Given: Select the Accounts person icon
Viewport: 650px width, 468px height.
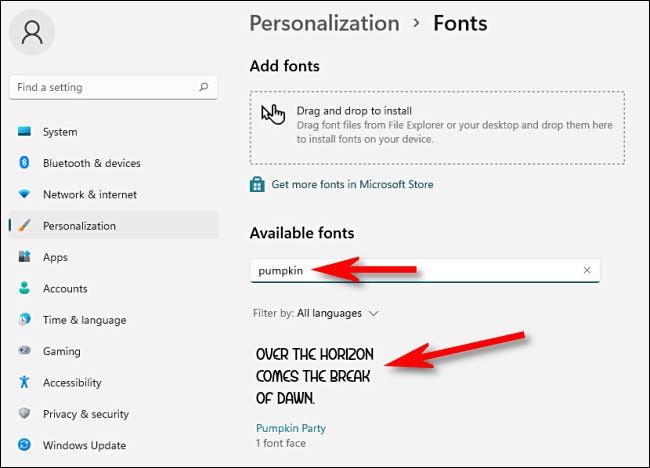Looking at the screenshot, I should coord(24,289).
